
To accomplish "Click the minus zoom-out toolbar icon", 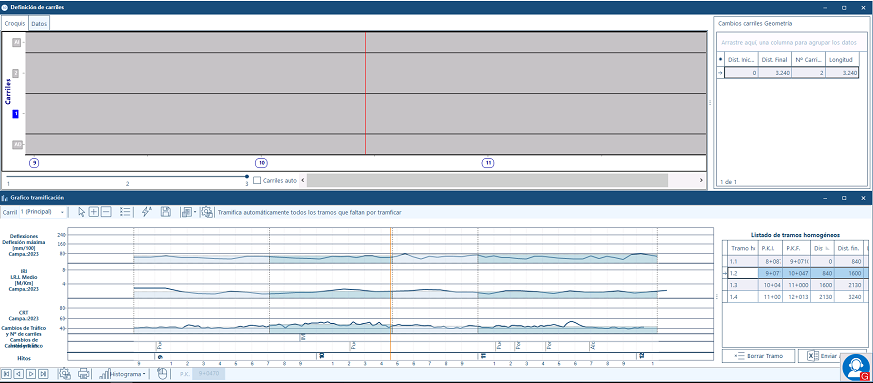I will pos(106,212).
